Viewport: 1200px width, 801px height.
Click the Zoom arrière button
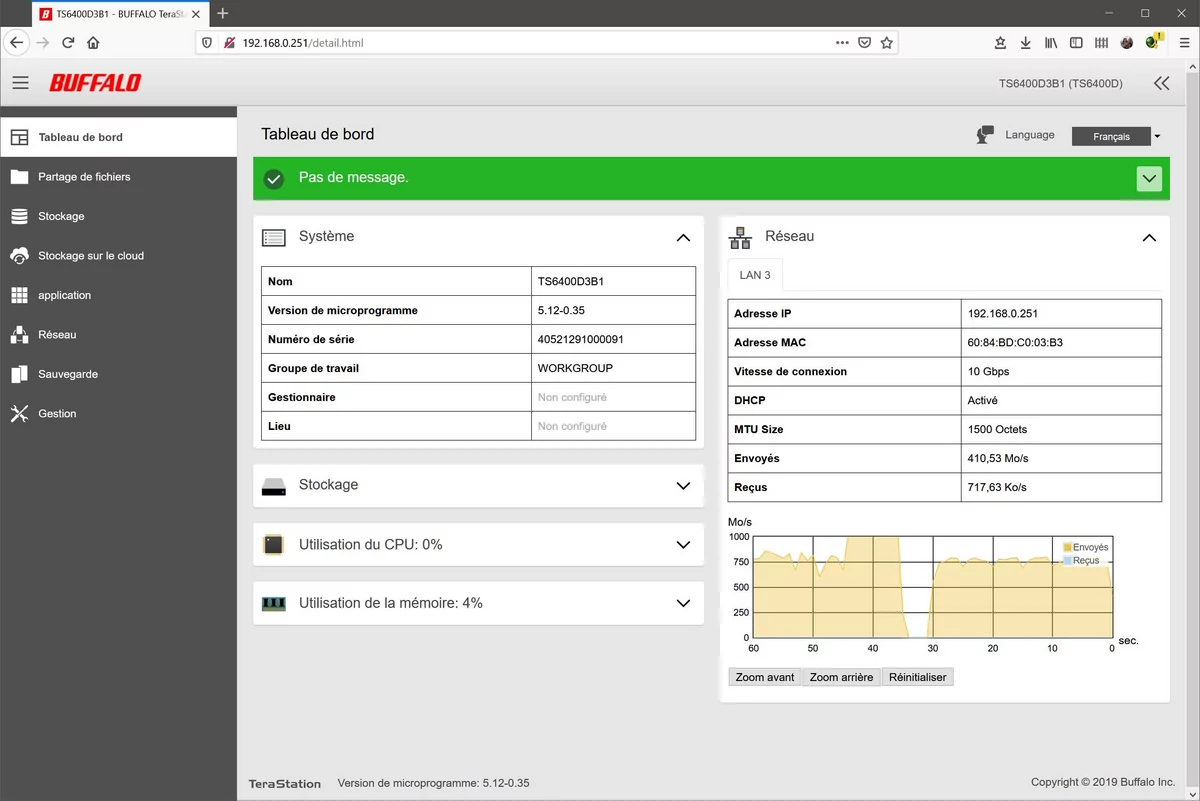[x=841, y=677]
